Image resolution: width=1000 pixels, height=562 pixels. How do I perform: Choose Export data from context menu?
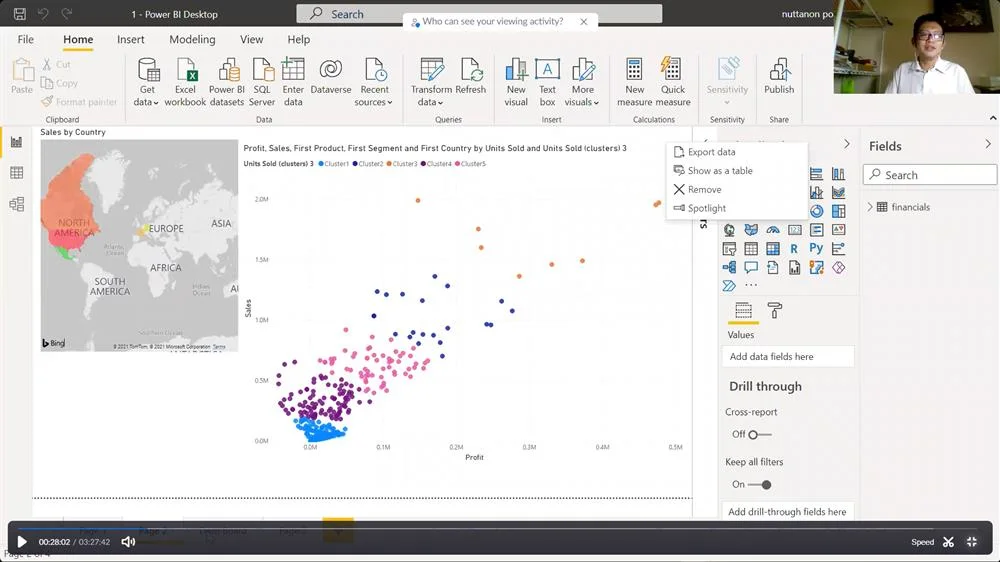click(737, 152)
